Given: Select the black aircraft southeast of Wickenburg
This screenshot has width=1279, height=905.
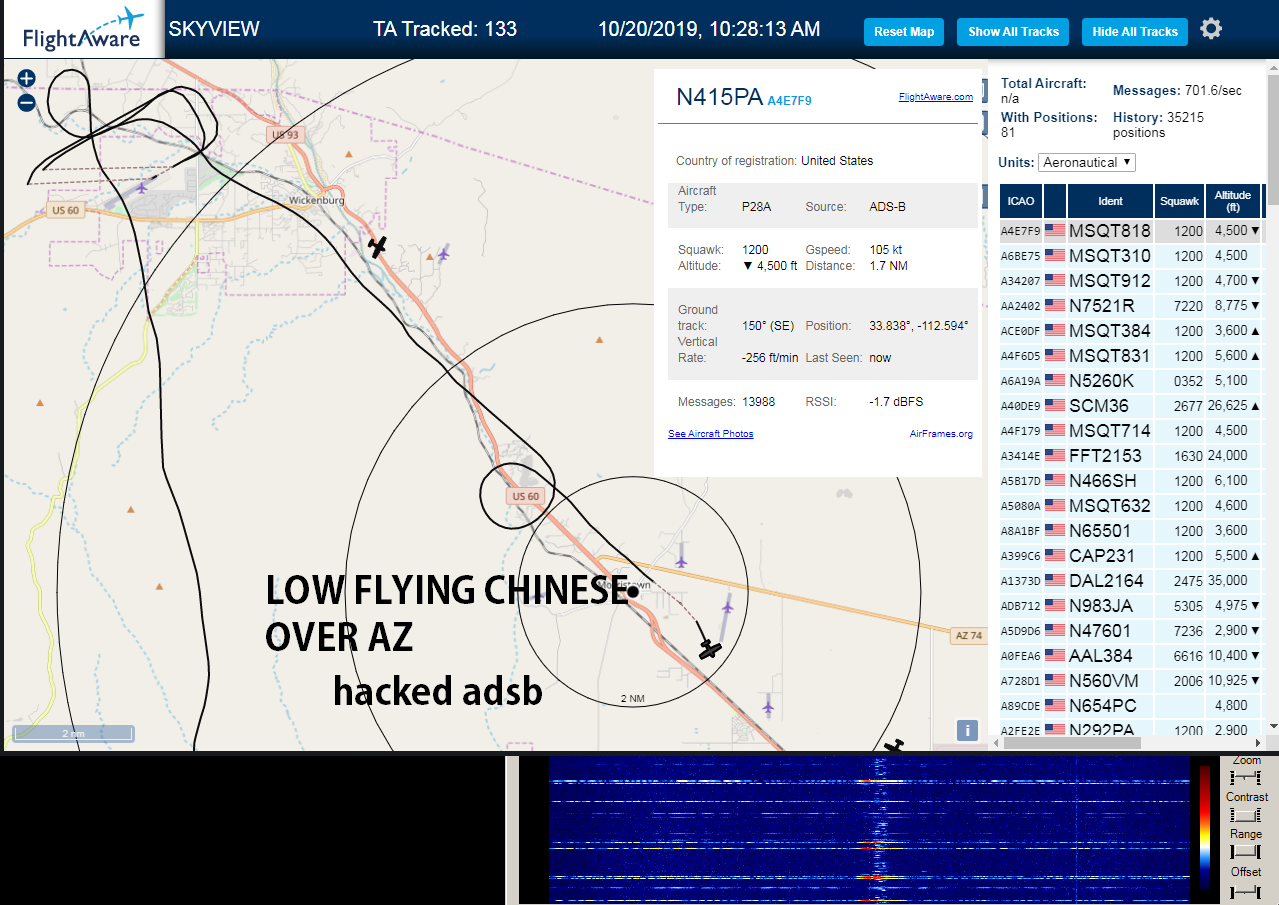Looking at the screenshot, I should coord(377,245).
